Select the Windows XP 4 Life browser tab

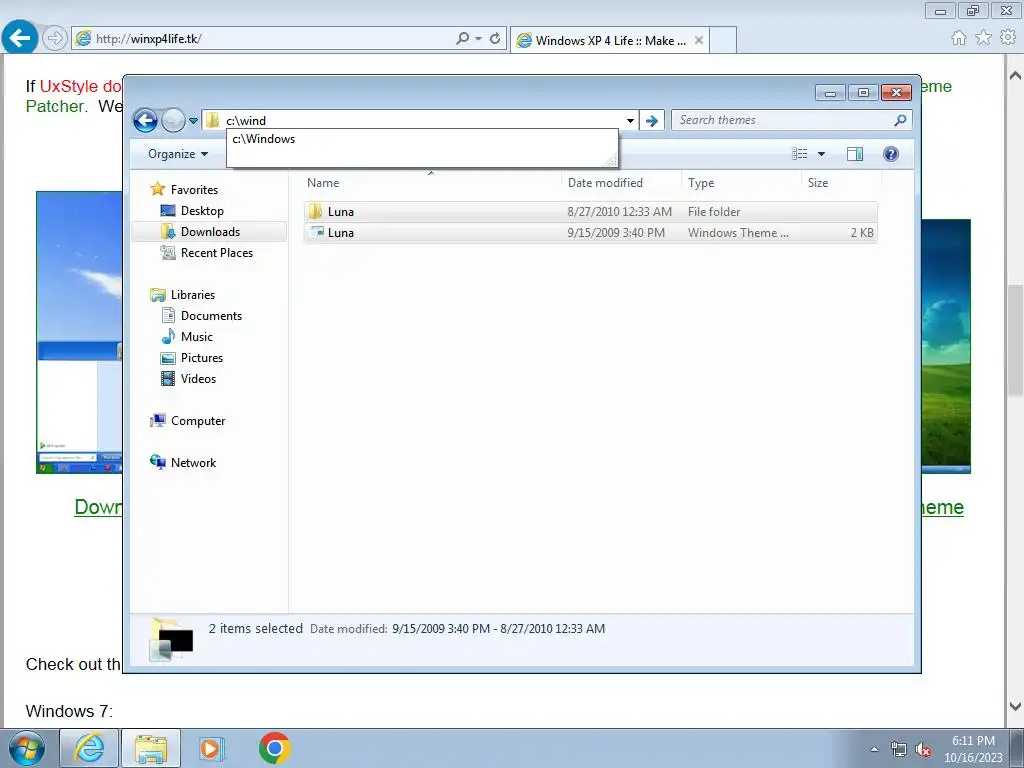click(610, 40)
